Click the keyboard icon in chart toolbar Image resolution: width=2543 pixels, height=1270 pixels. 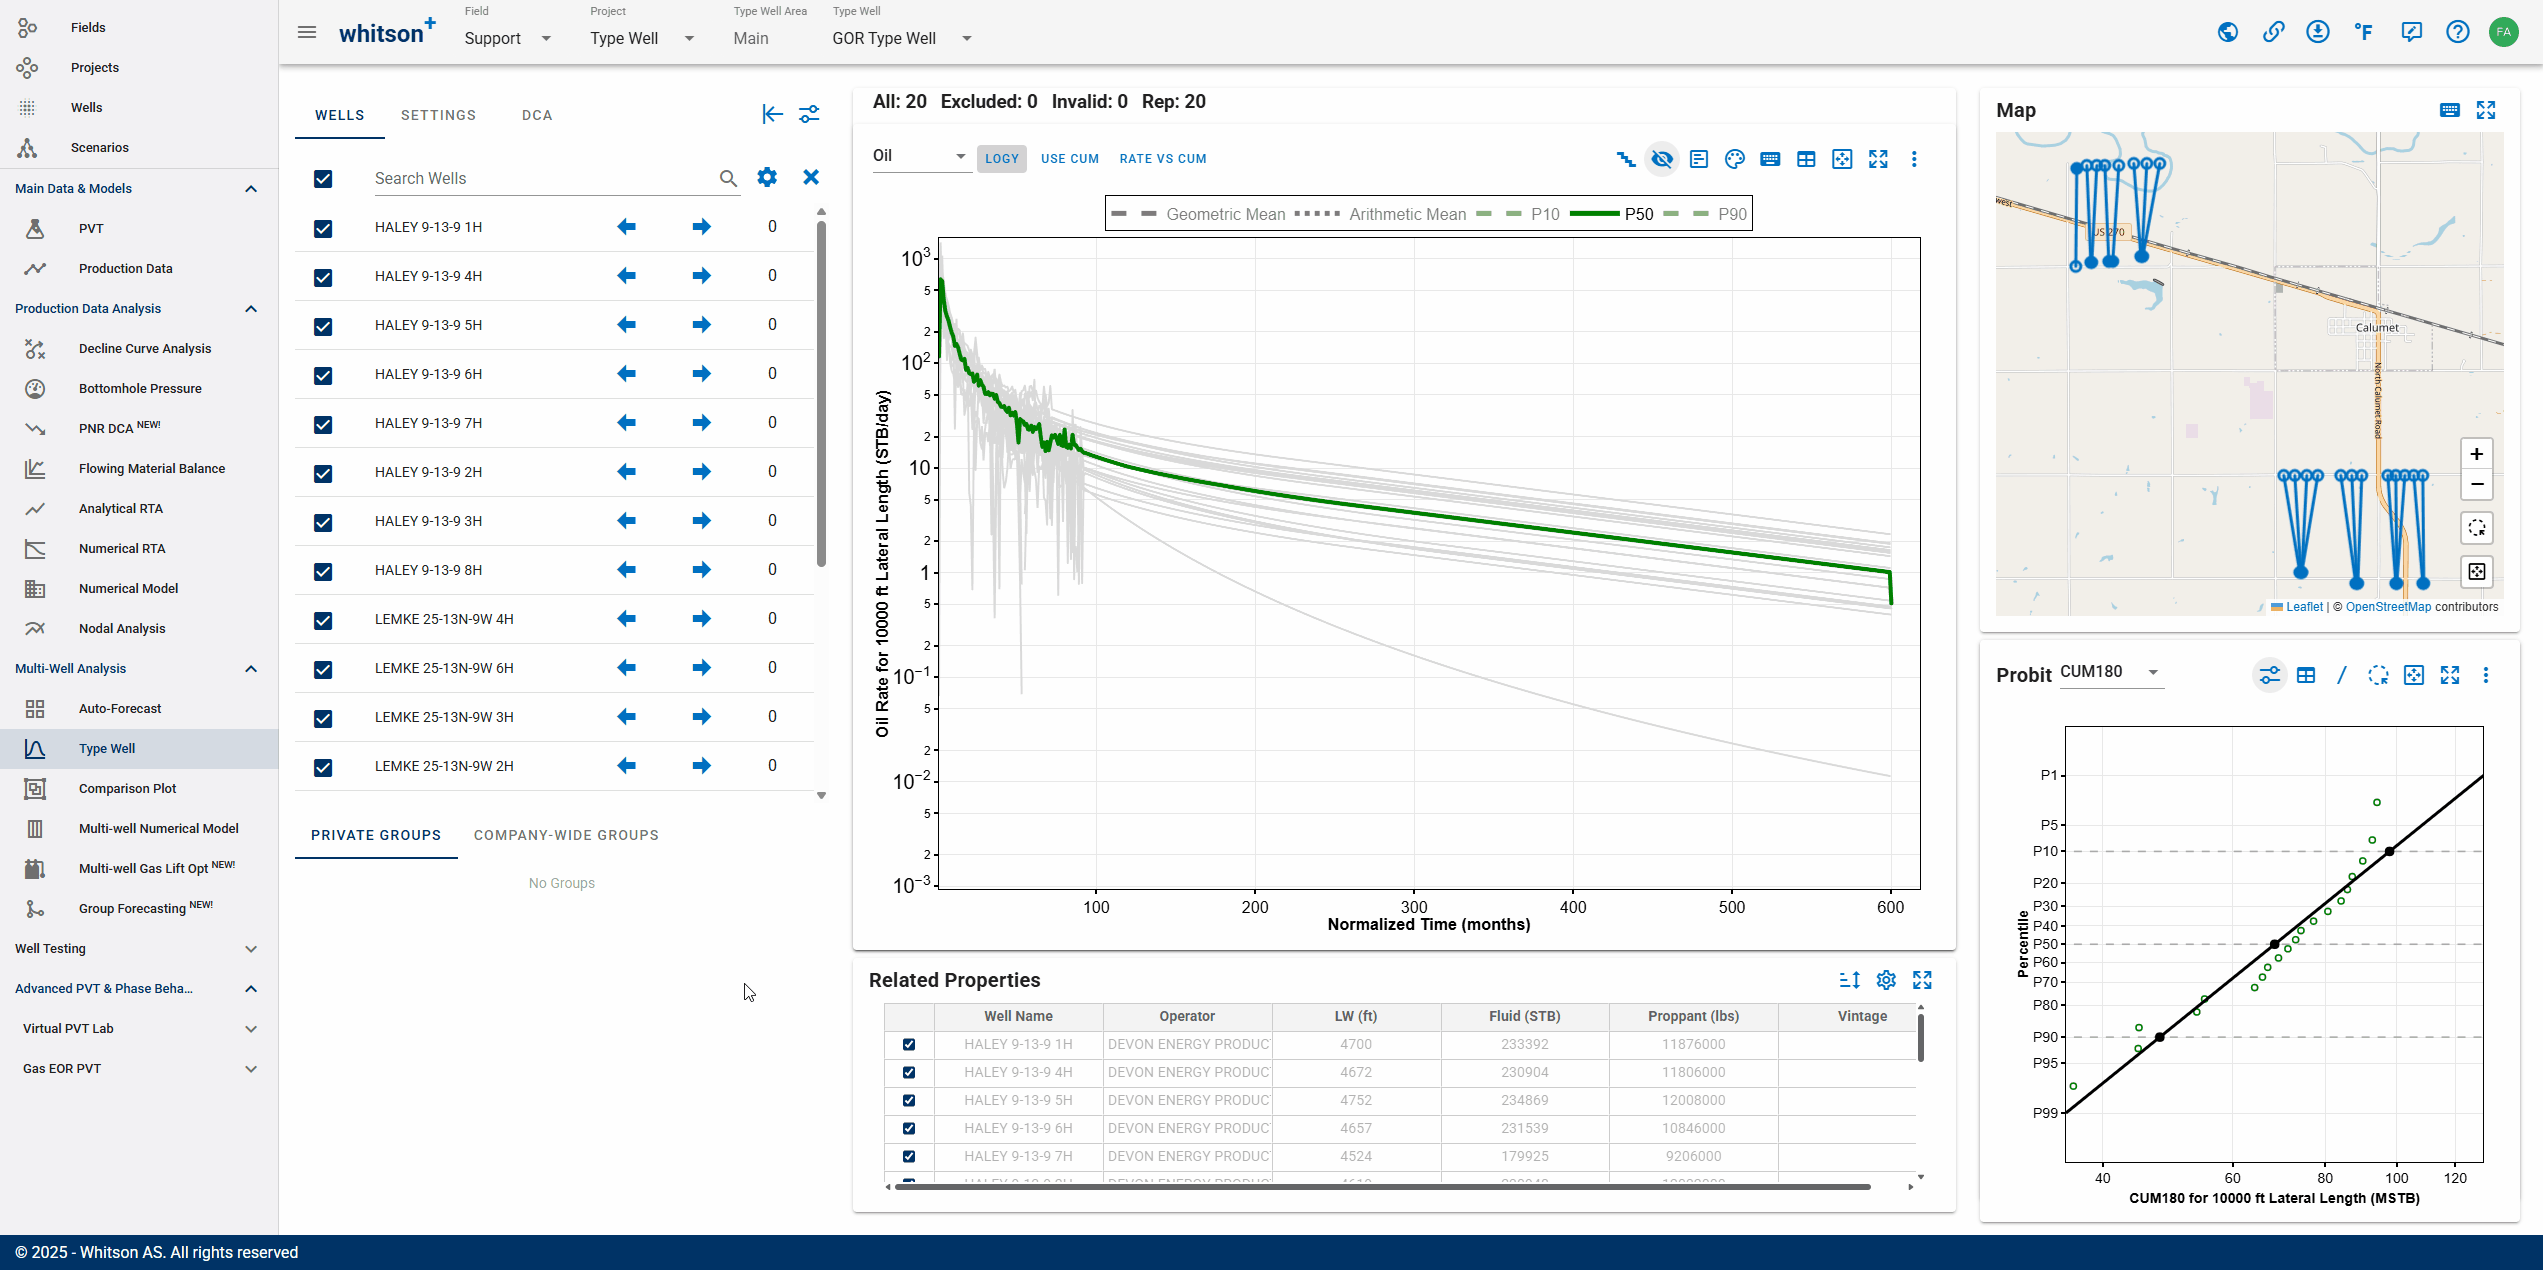pos(1770,159)
